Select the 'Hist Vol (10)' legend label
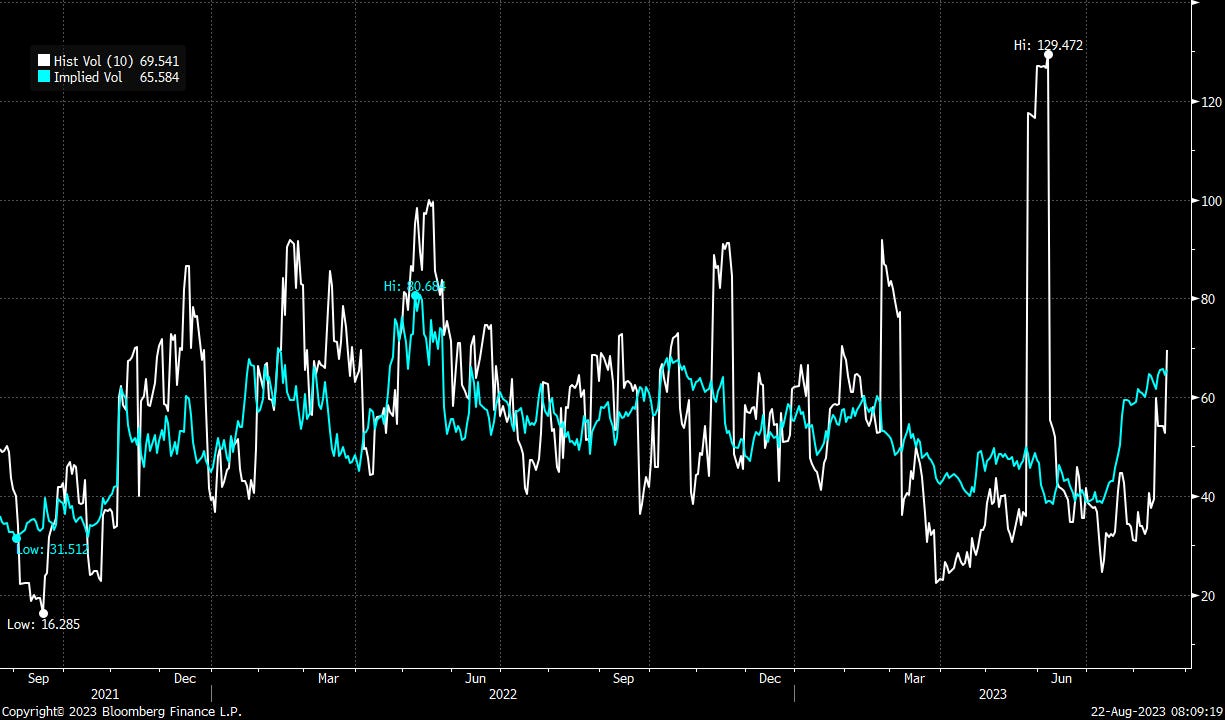The width and height of the screenshot is (1225, 720). 94,62
